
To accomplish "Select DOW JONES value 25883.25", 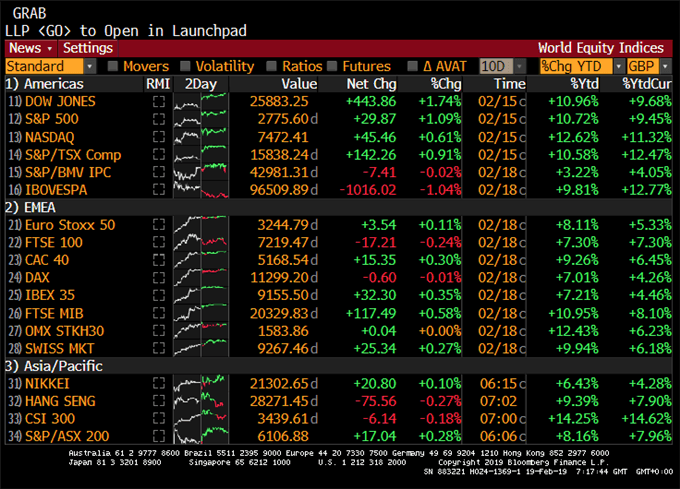I will click(x=279, y=101).
